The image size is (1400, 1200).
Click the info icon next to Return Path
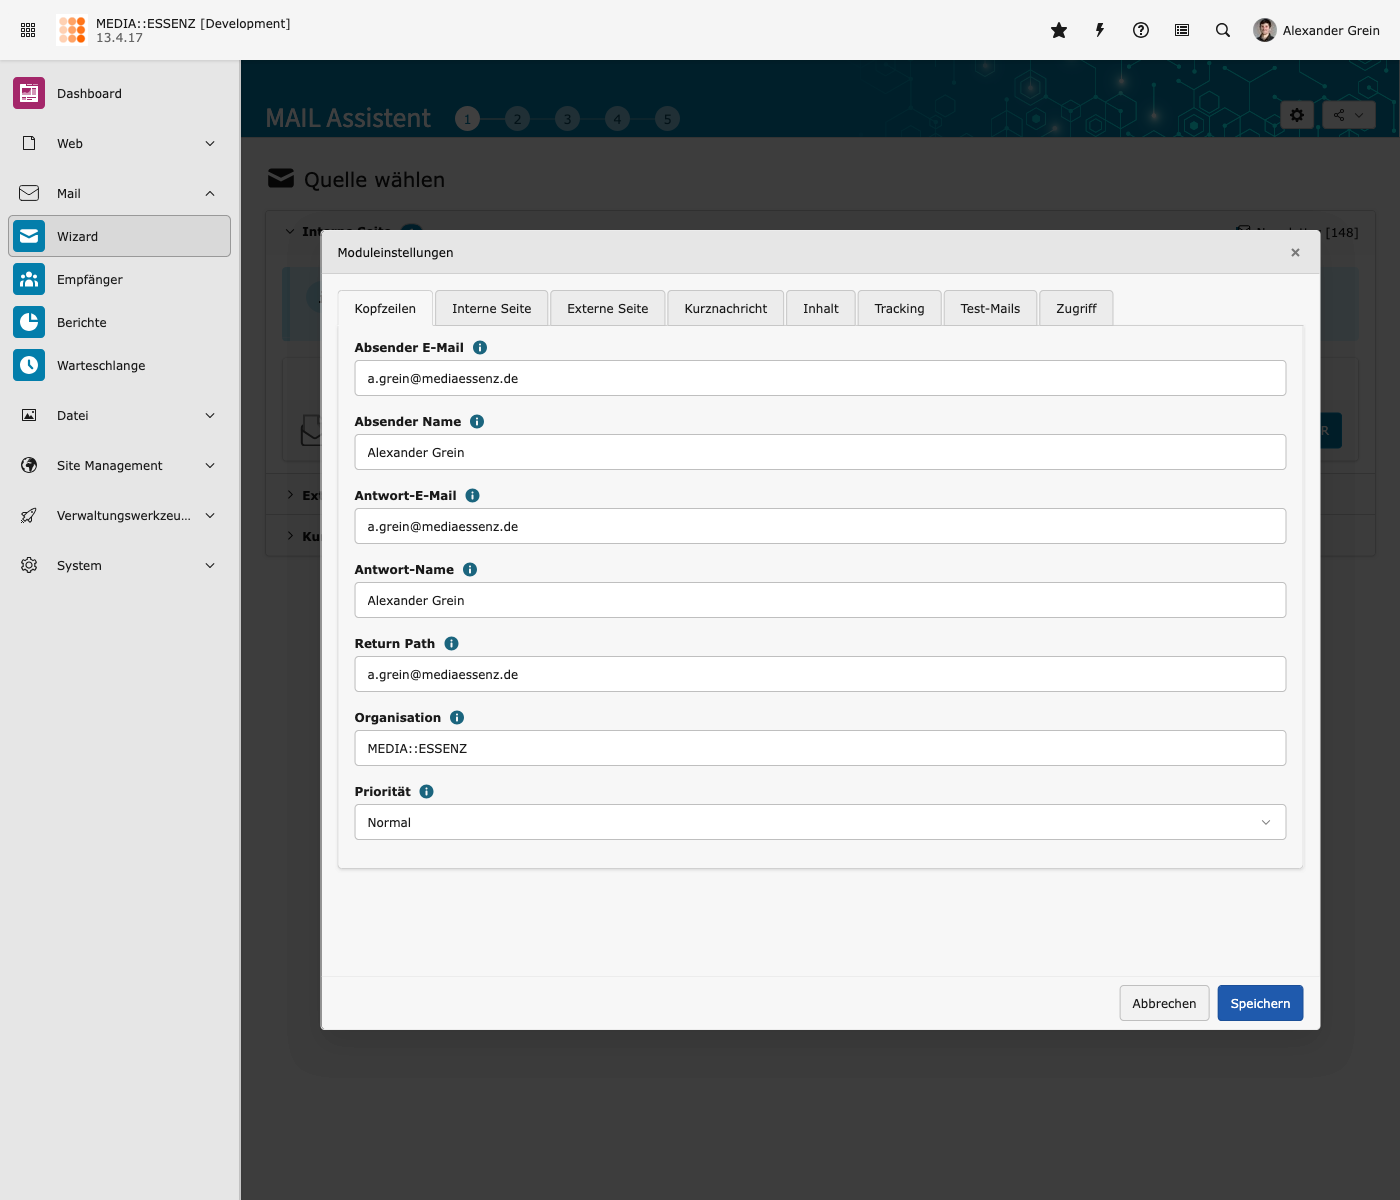(452, 644)
